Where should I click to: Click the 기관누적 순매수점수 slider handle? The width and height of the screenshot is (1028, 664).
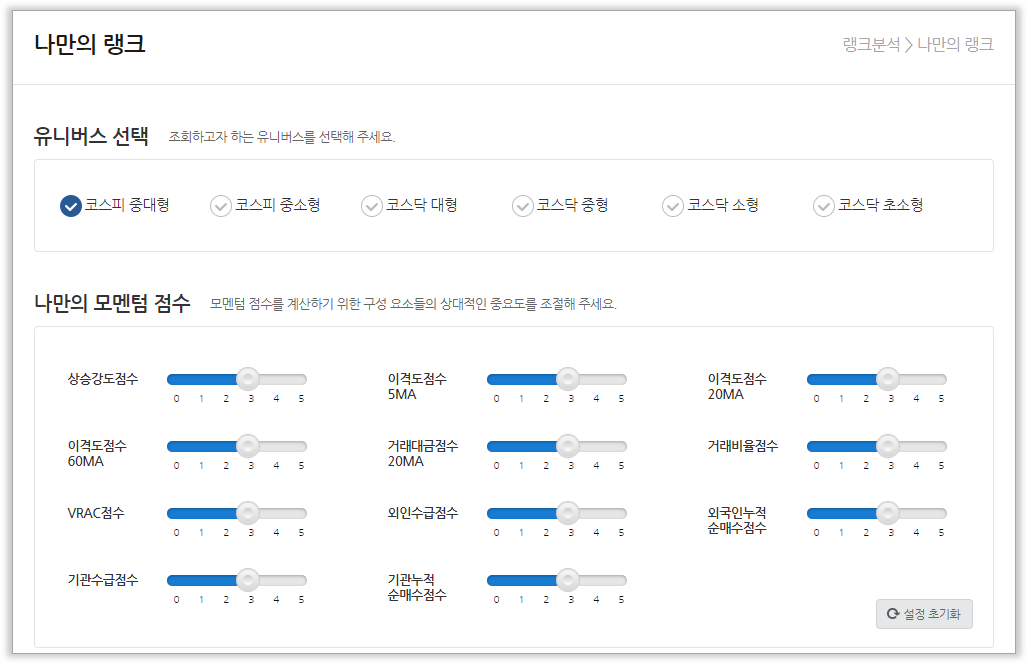567,580
